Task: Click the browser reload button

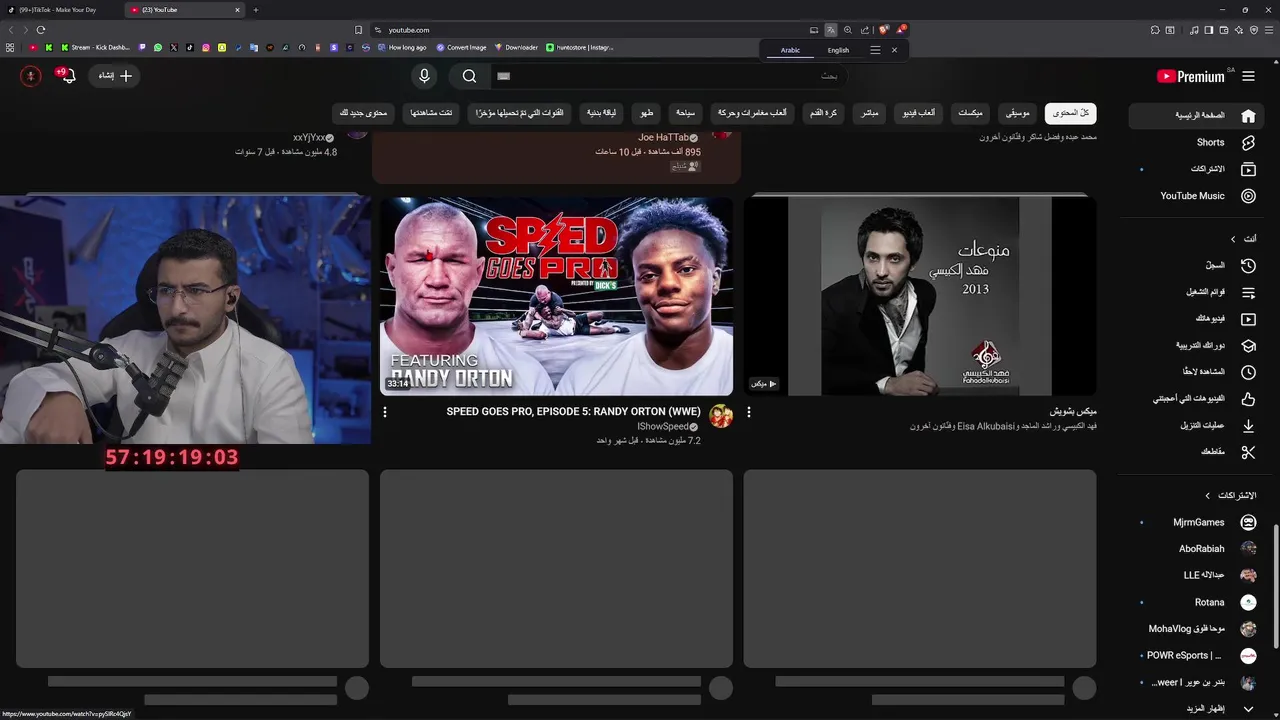Action: coord(40,30)
